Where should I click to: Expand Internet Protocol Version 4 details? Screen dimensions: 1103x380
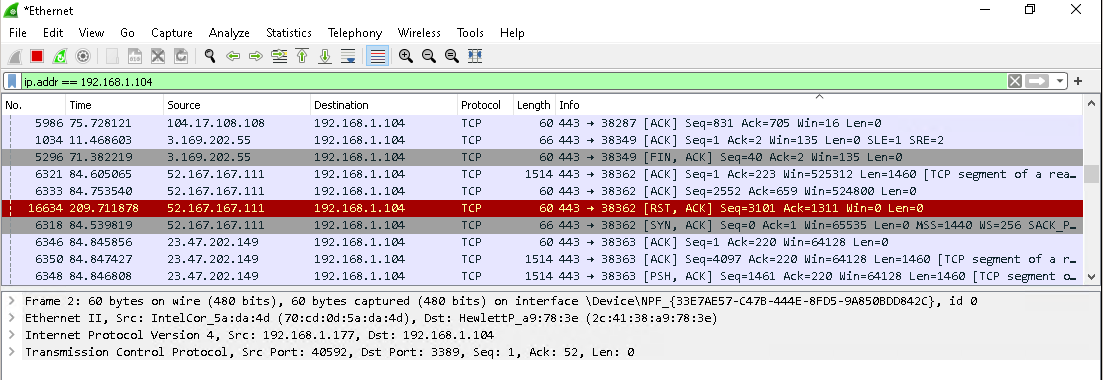[x=12, y=335]
